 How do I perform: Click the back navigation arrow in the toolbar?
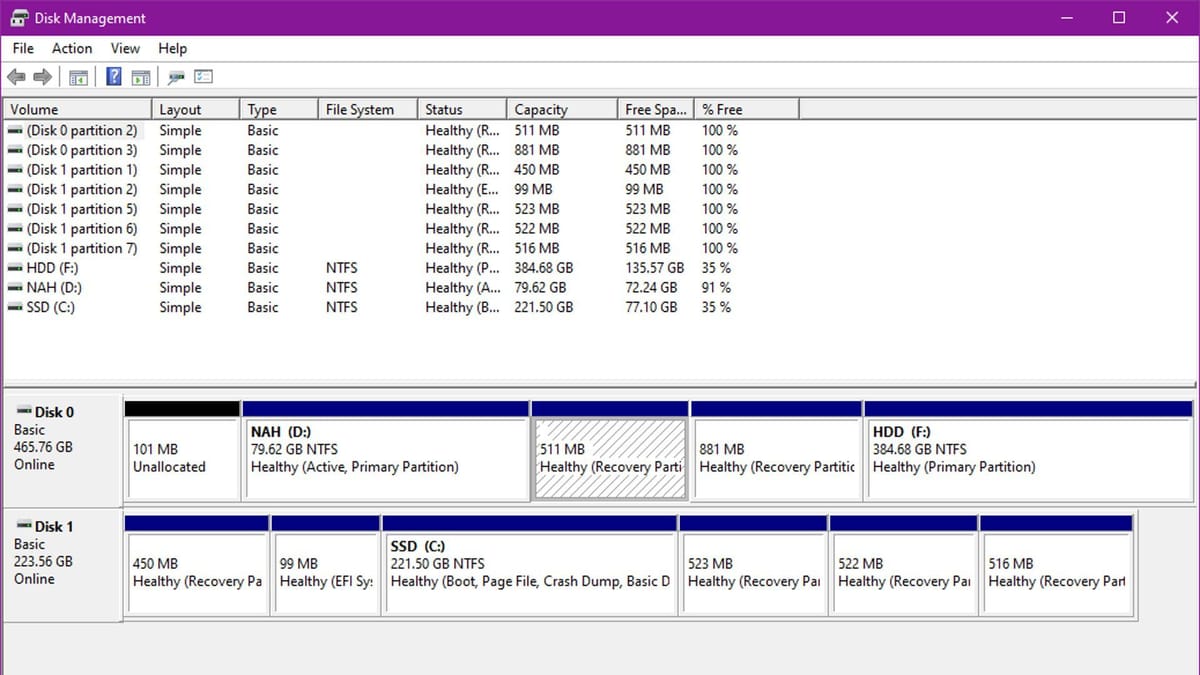16,76
